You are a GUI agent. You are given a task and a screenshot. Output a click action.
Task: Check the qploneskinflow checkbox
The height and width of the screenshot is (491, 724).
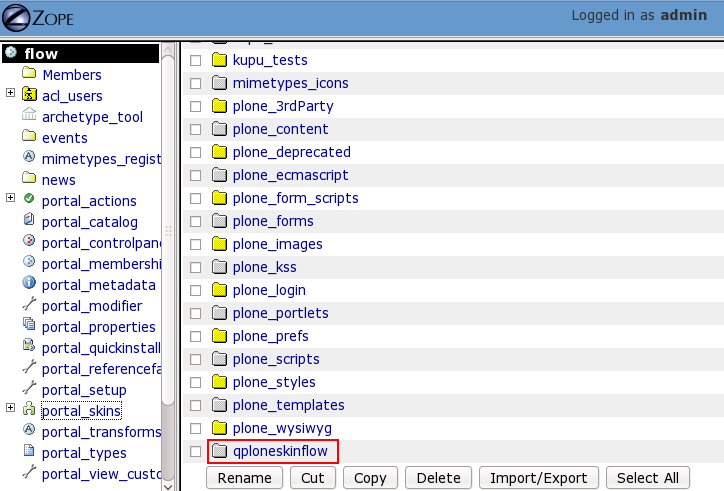coord(196,451)
